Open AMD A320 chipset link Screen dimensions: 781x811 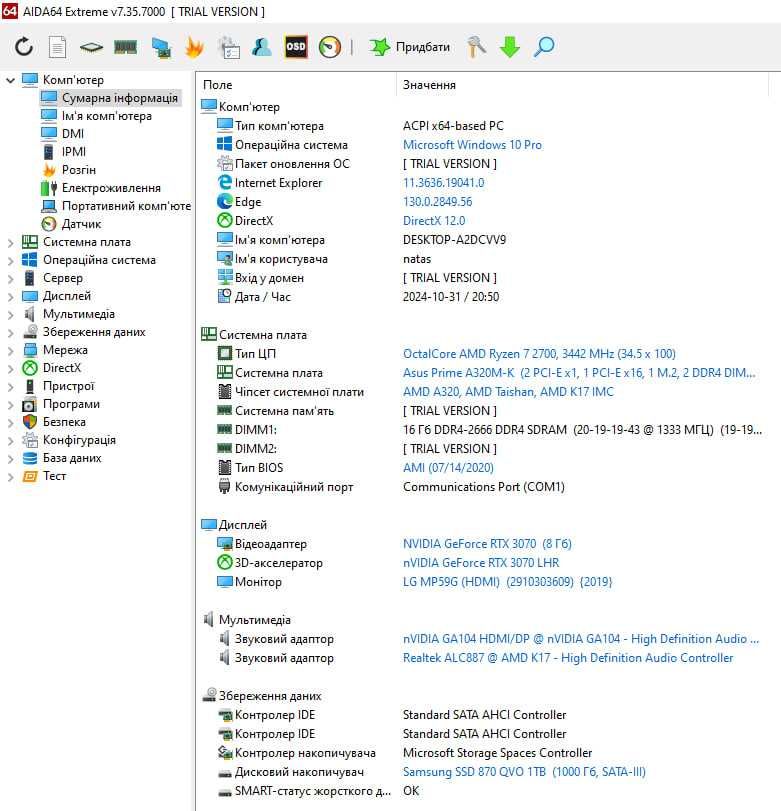pyautogui.click(x=508, y=392)
